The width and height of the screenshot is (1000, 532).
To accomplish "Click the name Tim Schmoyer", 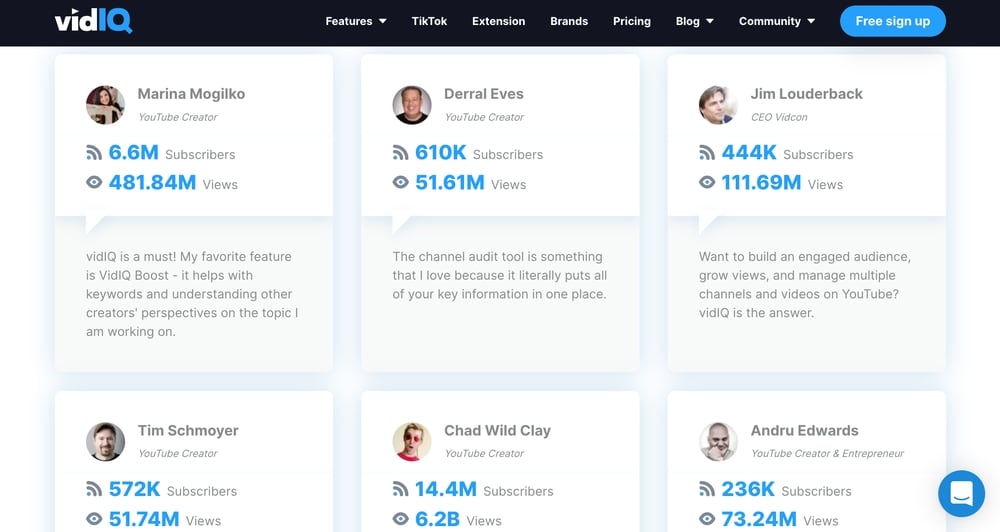I will (x=188, y=431).
